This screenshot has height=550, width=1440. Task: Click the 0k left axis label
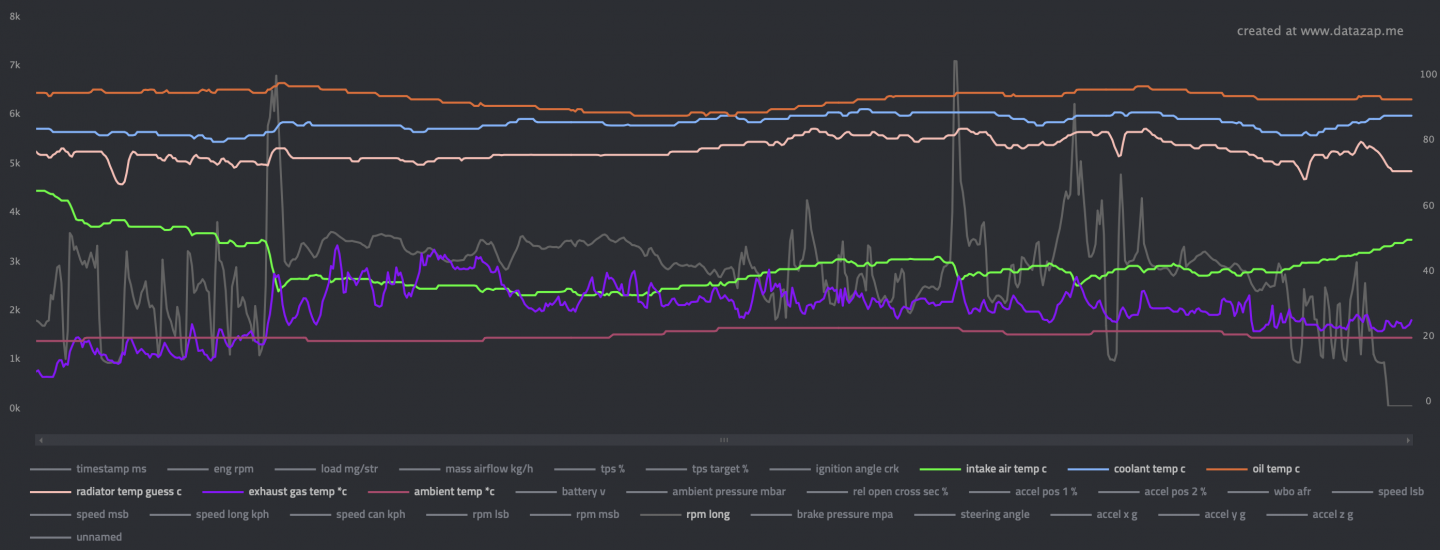(x=15, y=408)
